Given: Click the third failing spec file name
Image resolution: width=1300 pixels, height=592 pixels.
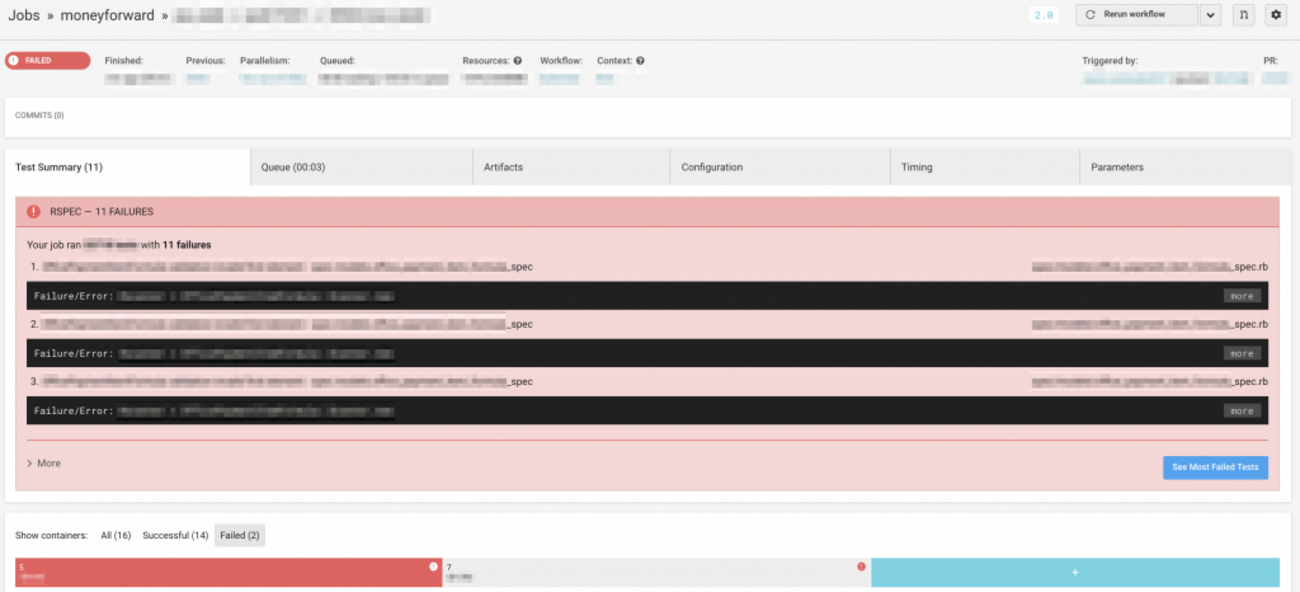Looking at the screenshot, I should [x=288, y=381].
